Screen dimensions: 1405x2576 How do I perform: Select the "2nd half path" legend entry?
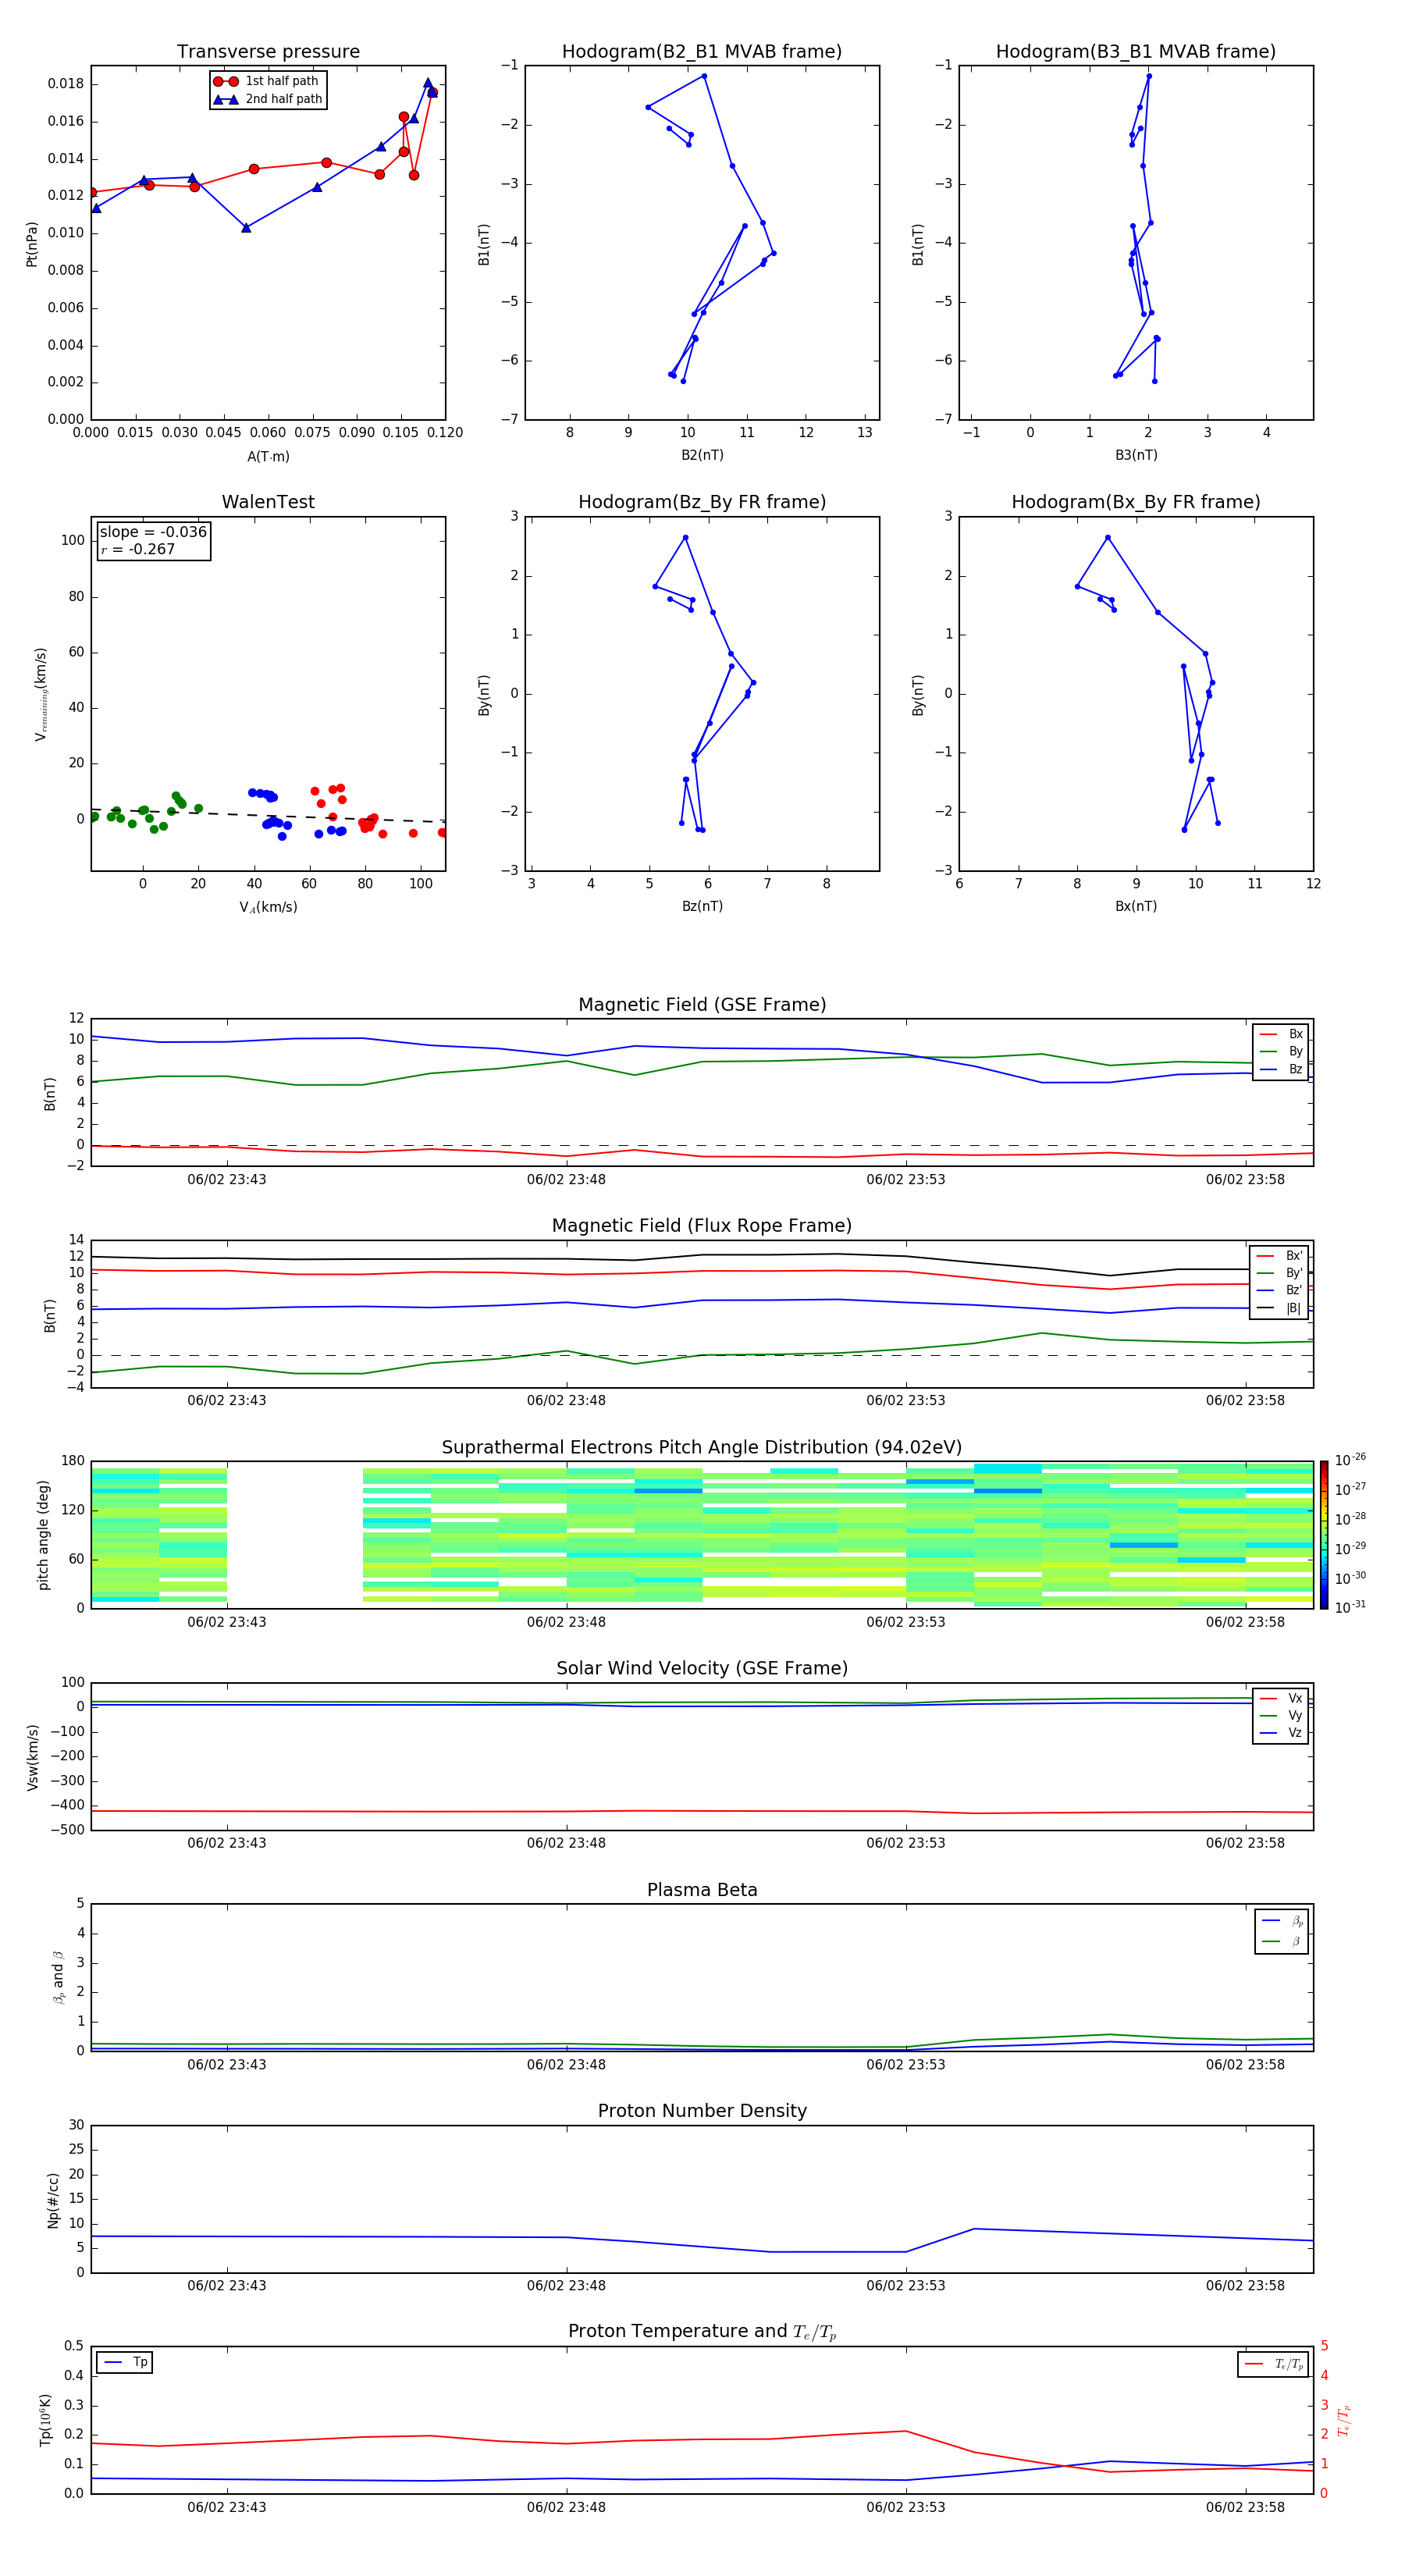(268, 99)
